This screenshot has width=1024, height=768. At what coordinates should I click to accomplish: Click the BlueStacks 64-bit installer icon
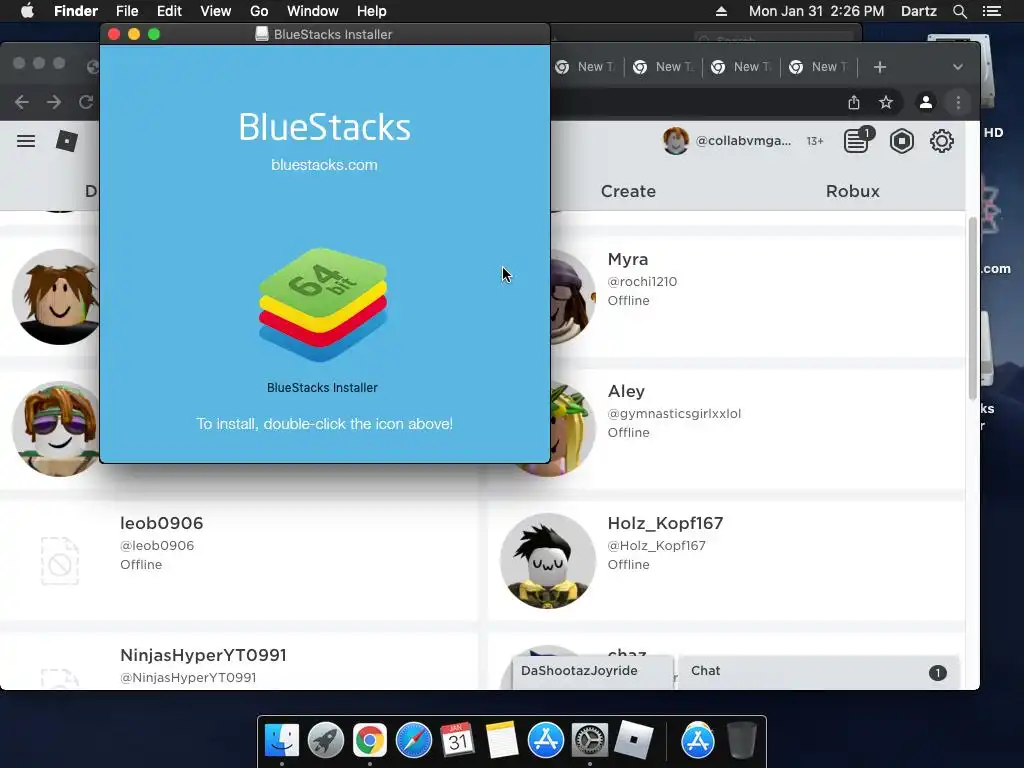click(x=323, y=304)
